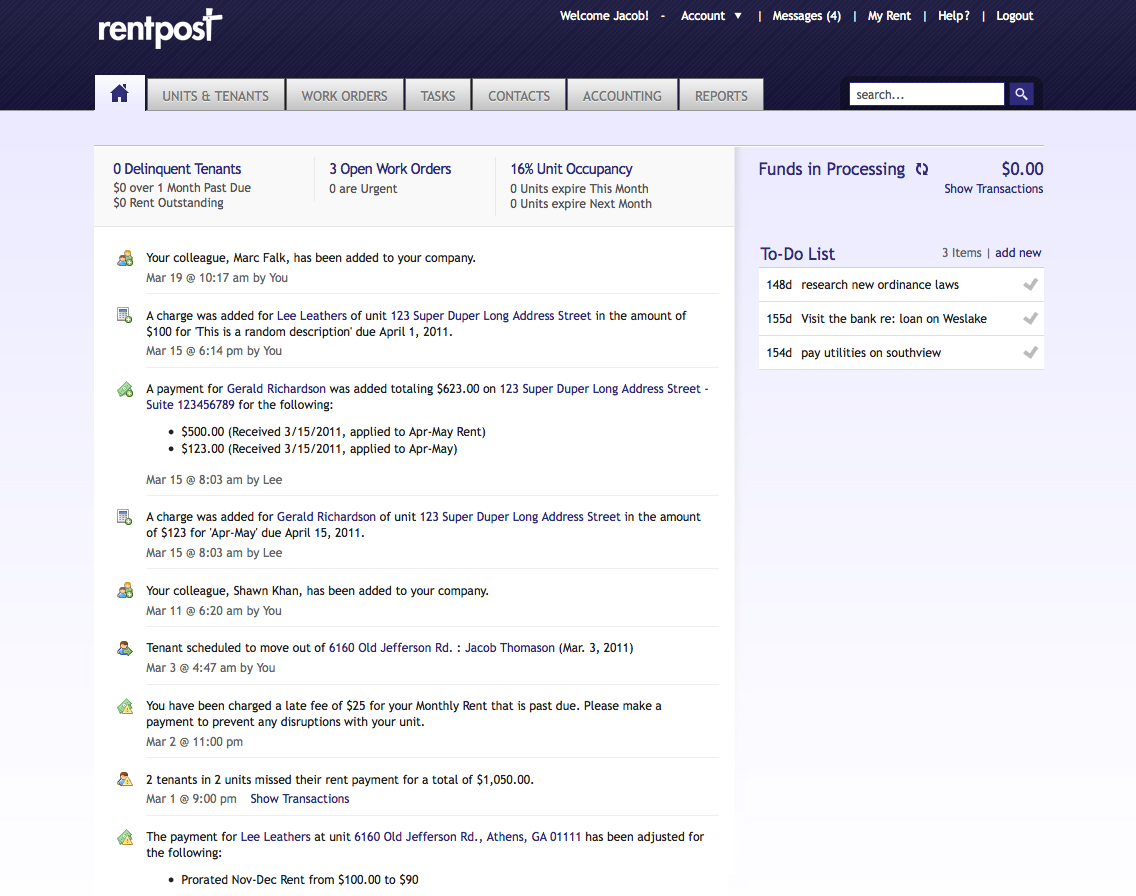Screen dimensions: 1136x896
Task: Switch to the Accounting tab
Action: point(622,96)
